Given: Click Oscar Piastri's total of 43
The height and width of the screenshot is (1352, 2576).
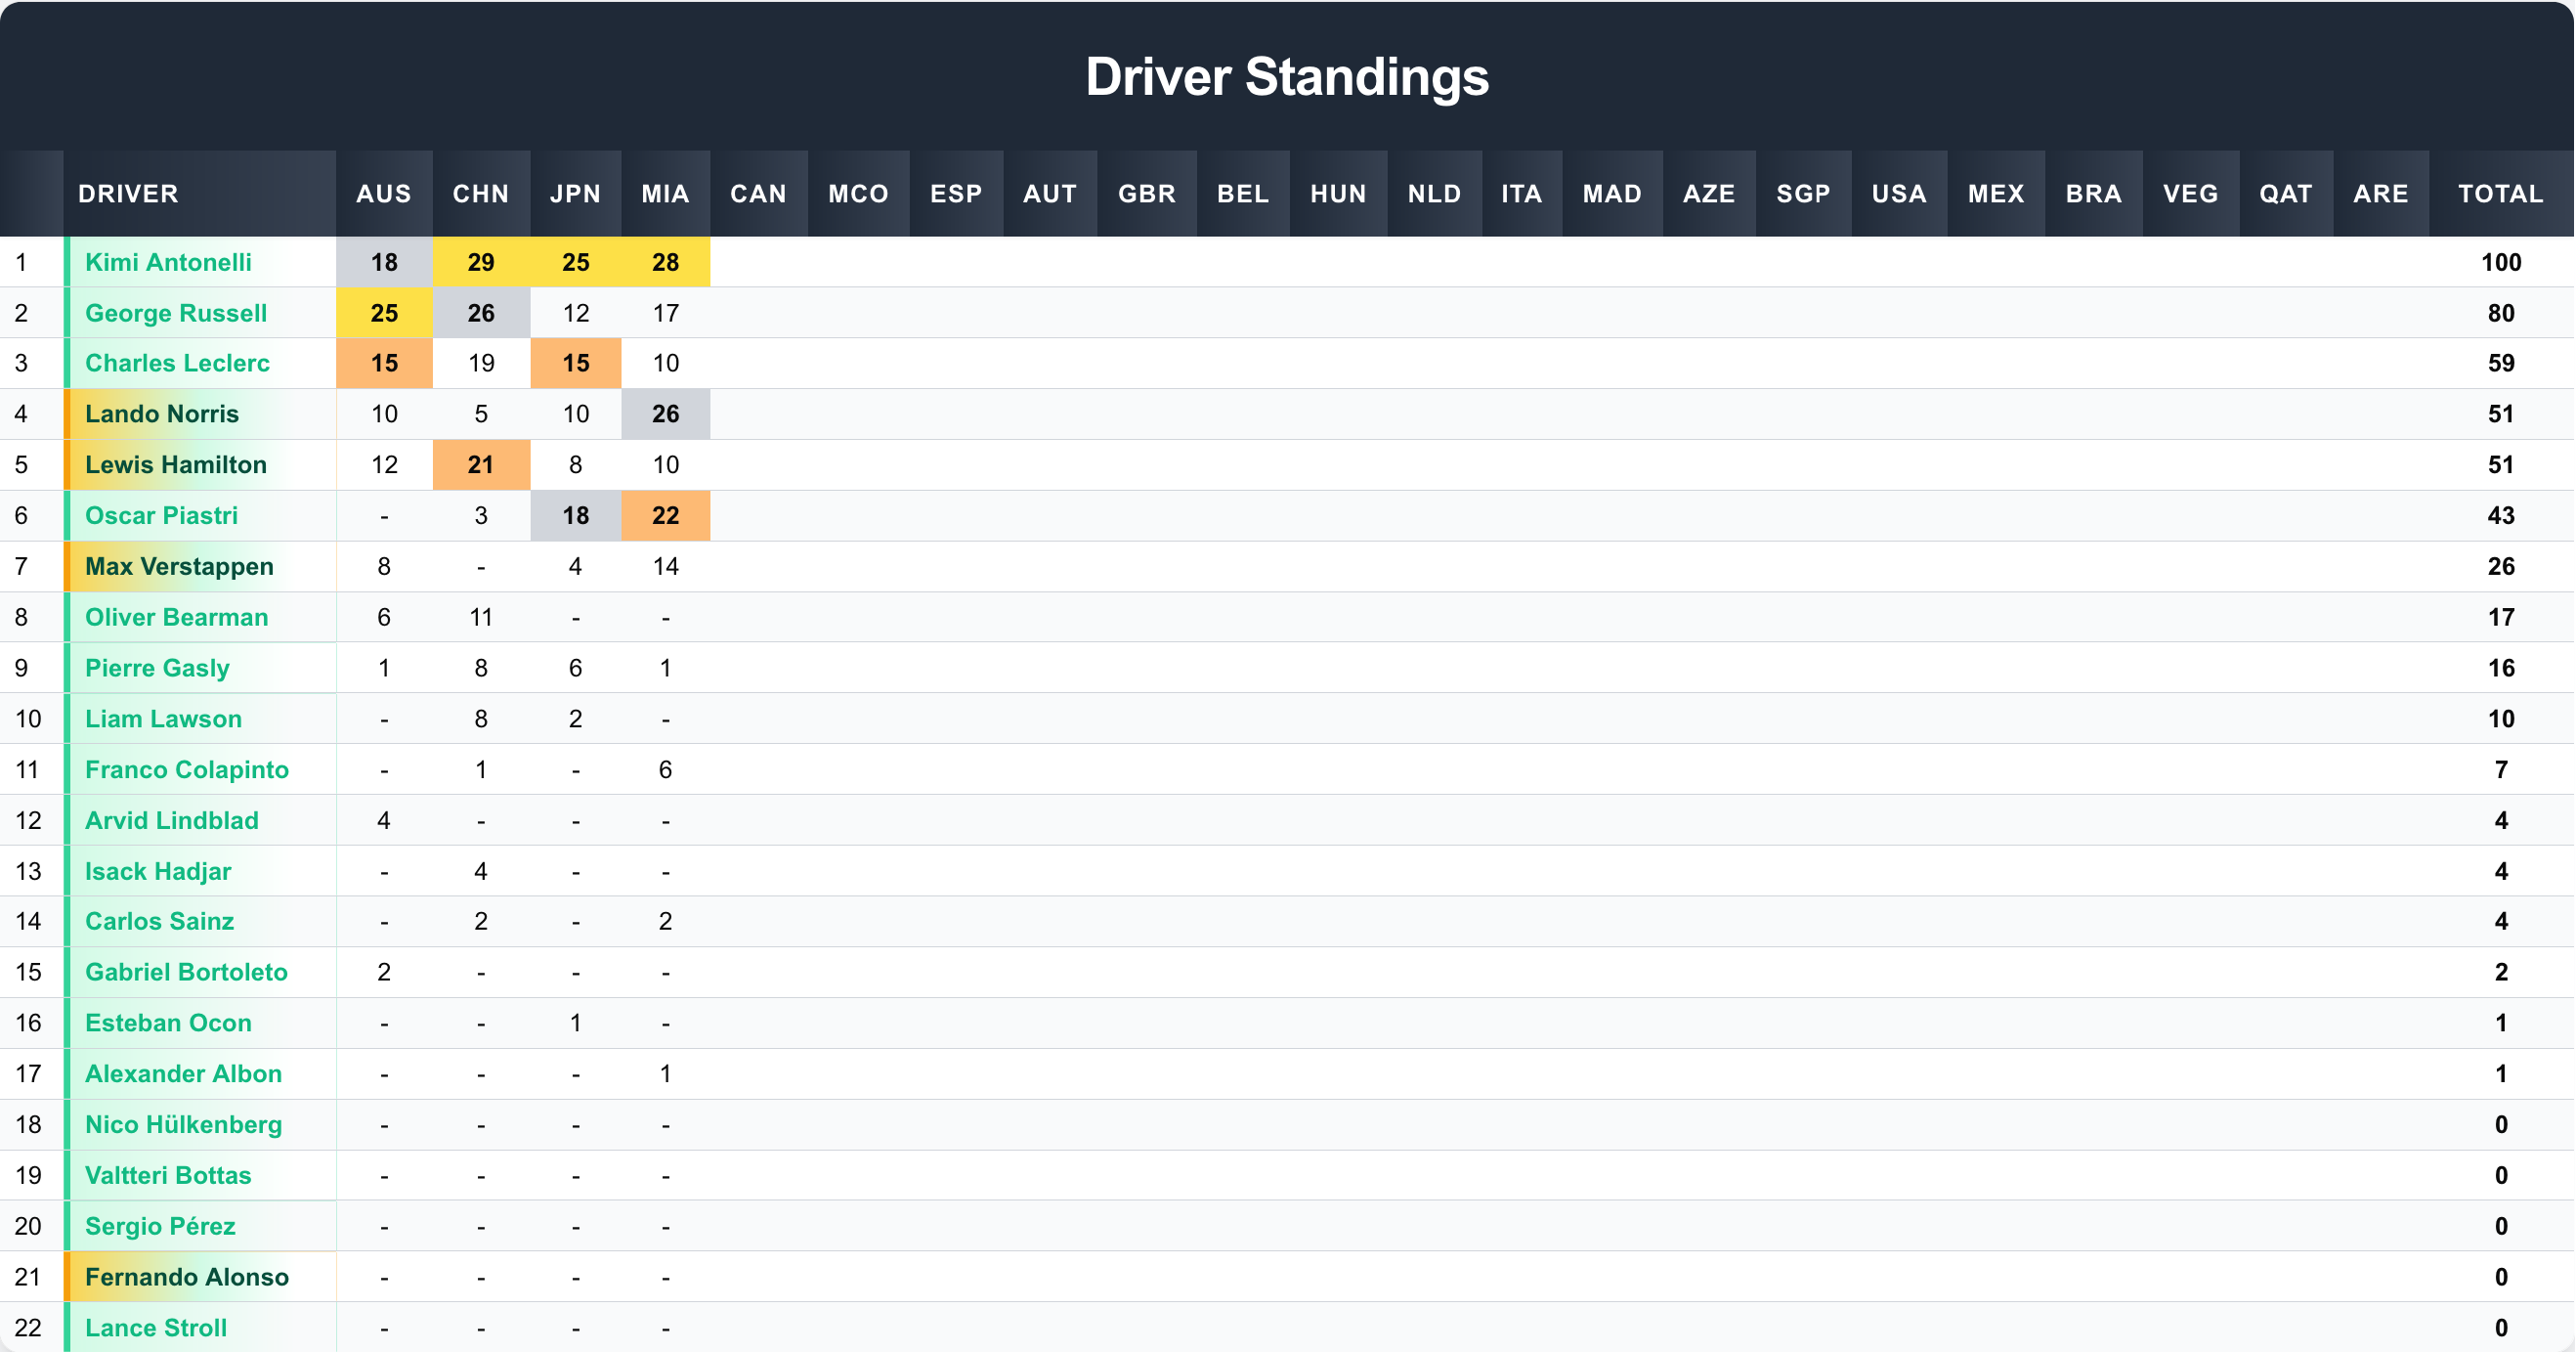Looking at the screenshot, I should tap(2501, 516).
